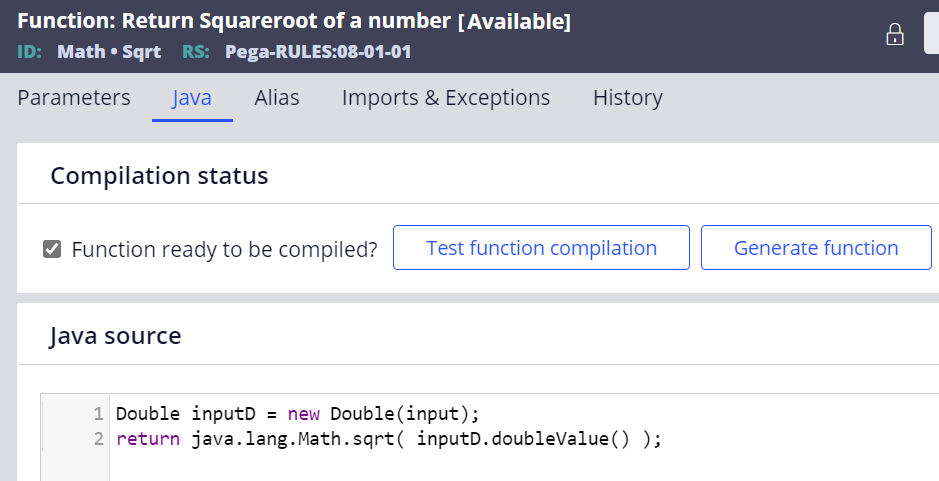View the History tab

[x=628, y=97]
